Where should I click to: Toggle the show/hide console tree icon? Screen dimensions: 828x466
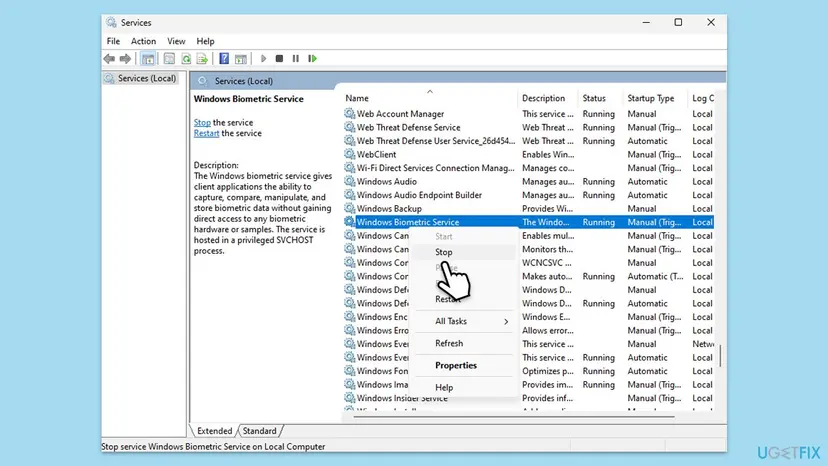(x=148, y=59)
